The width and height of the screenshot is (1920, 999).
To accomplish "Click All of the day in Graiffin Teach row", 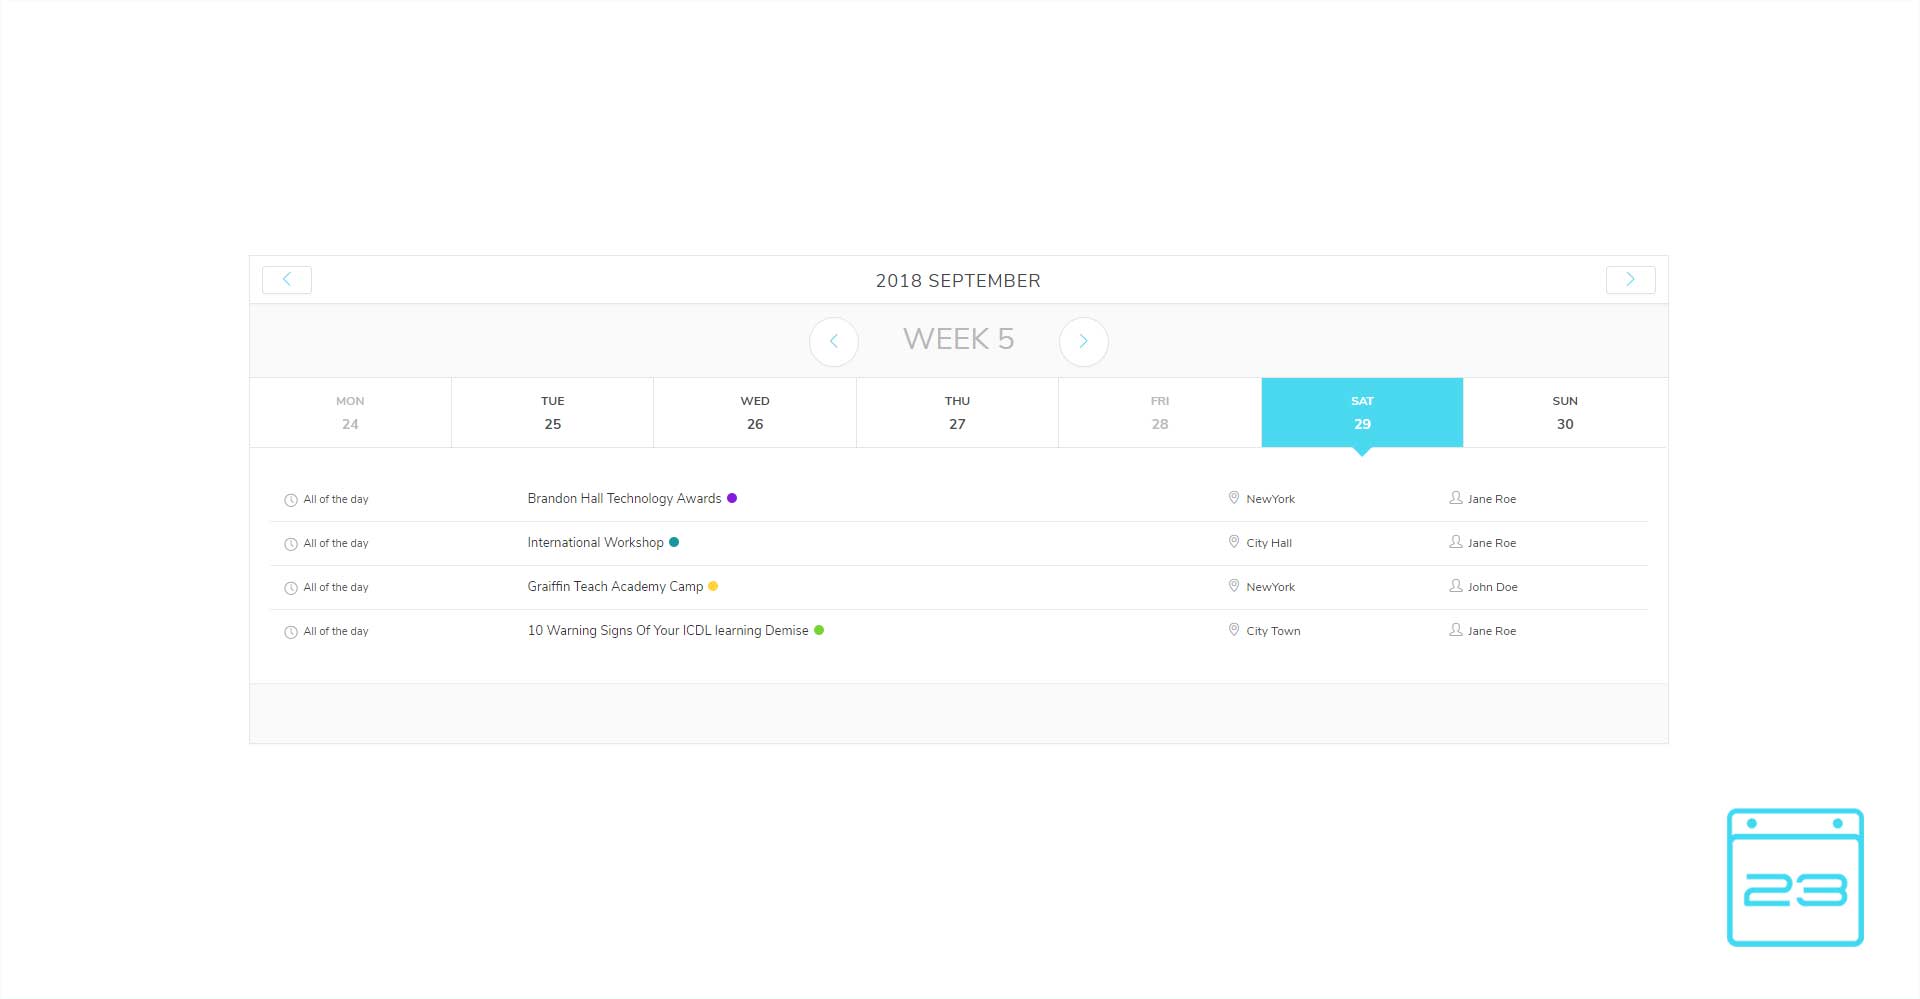I will (336, 587).
